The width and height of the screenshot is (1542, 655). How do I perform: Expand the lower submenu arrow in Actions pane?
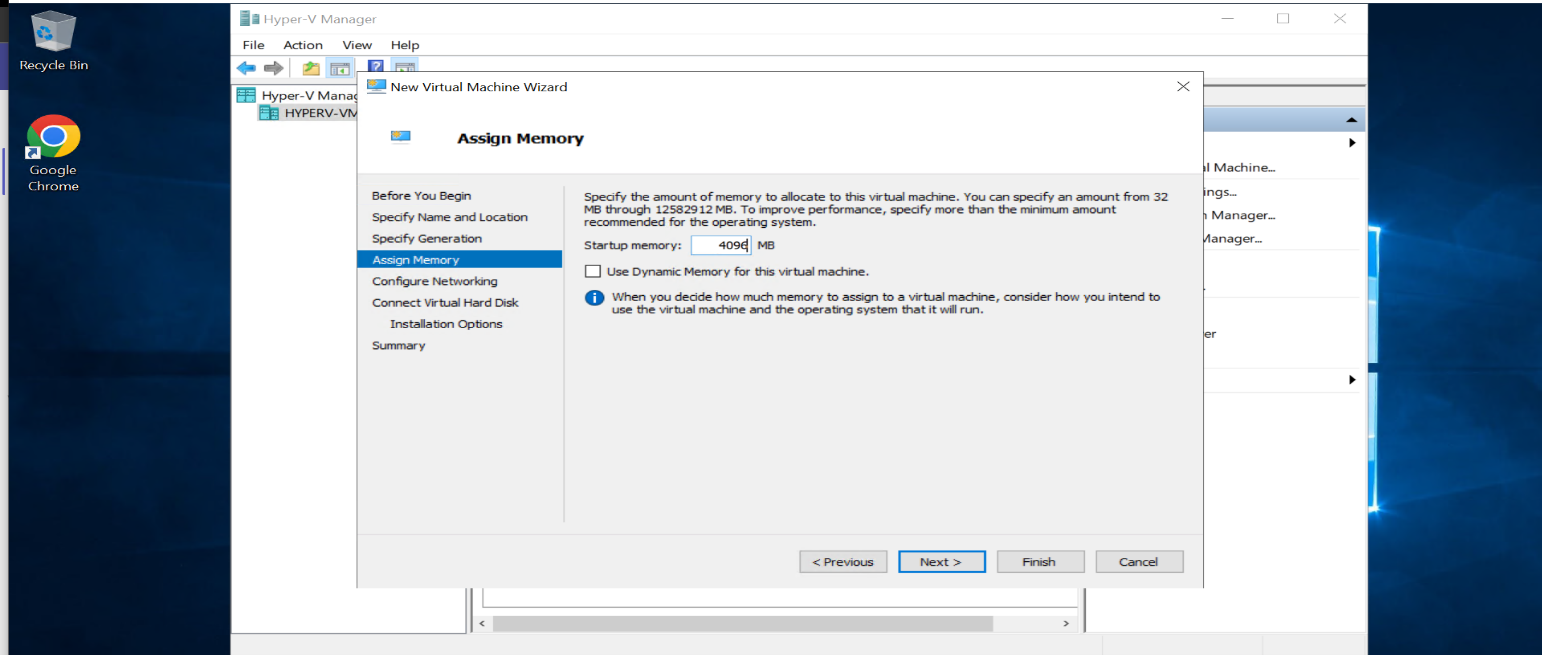click(1352, 380)
